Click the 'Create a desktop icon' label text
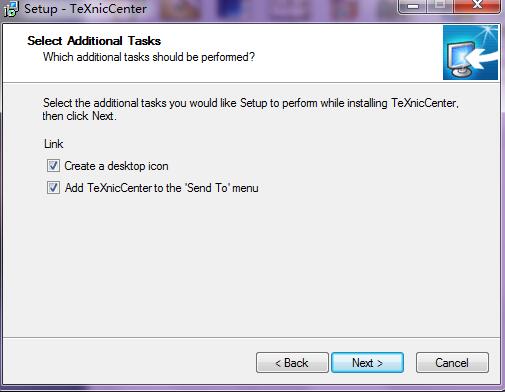The image size is (505, 392). click(116, 166)
